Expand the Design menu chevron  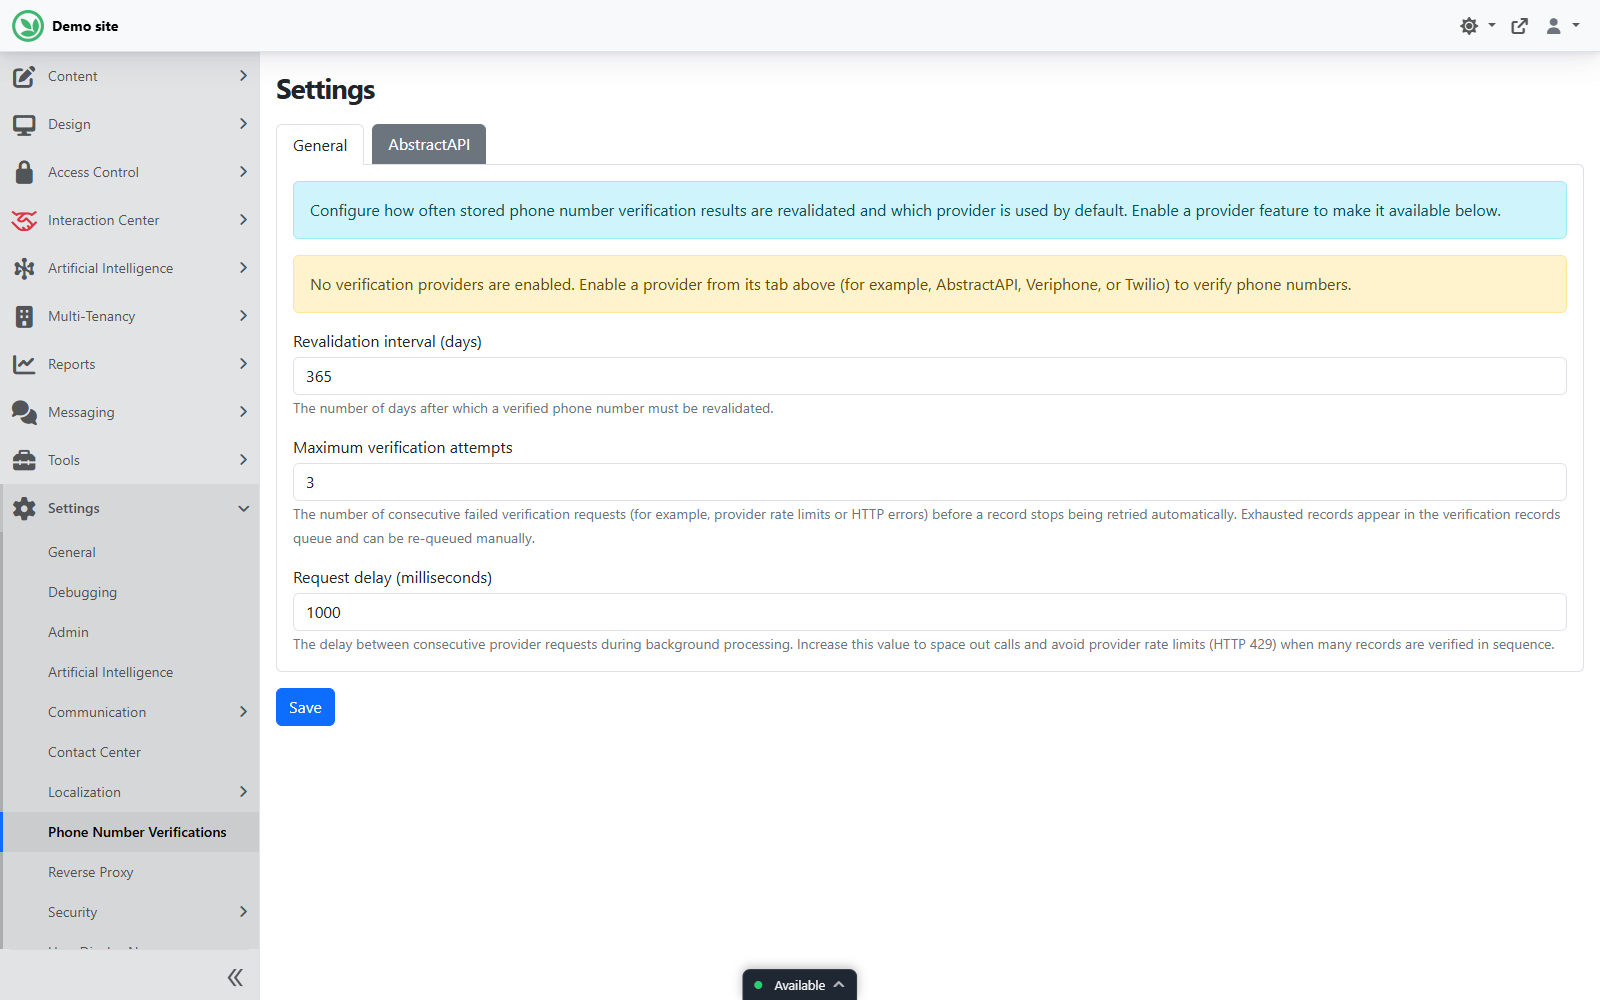pos(243,124)
